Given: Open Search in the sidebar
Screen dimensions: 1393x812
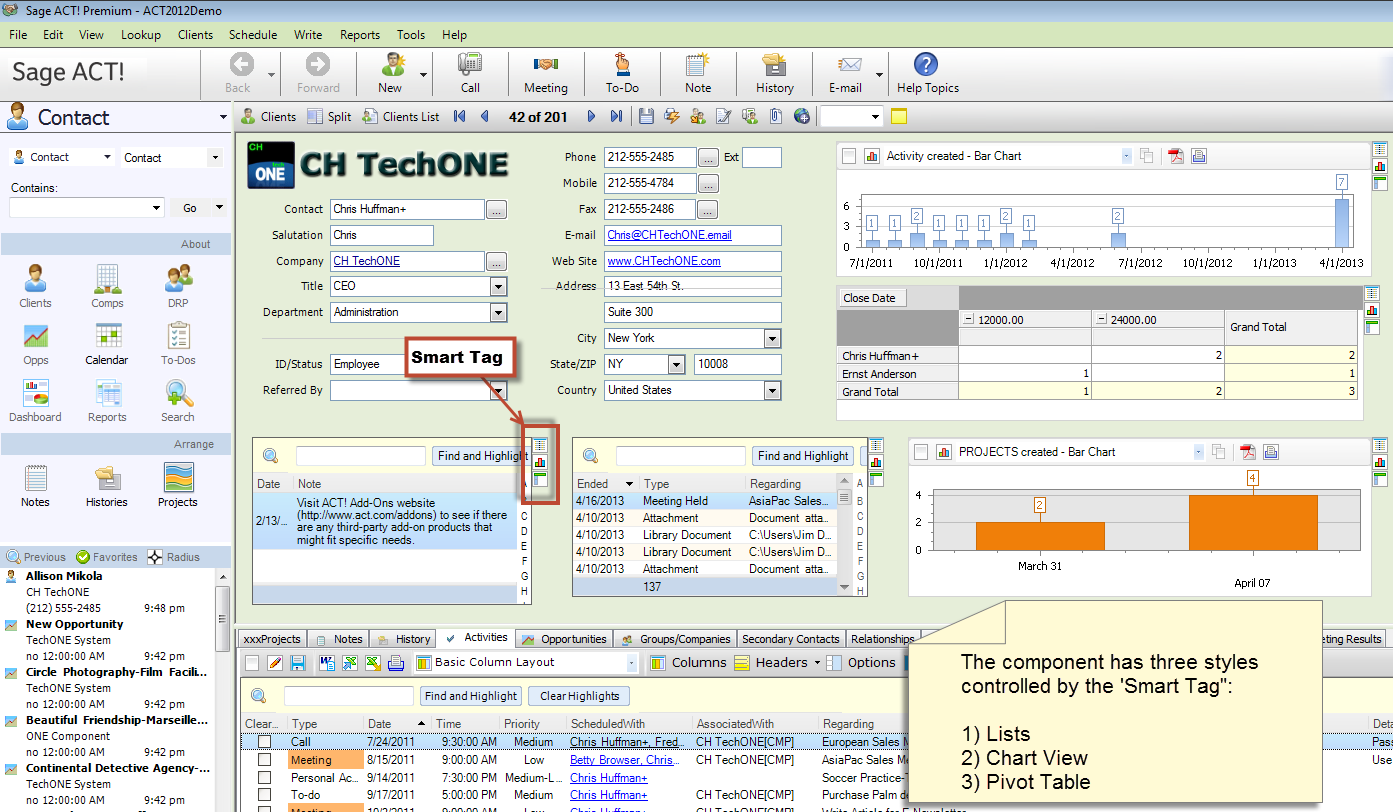Looking at the screenshot, I should 178,401.
